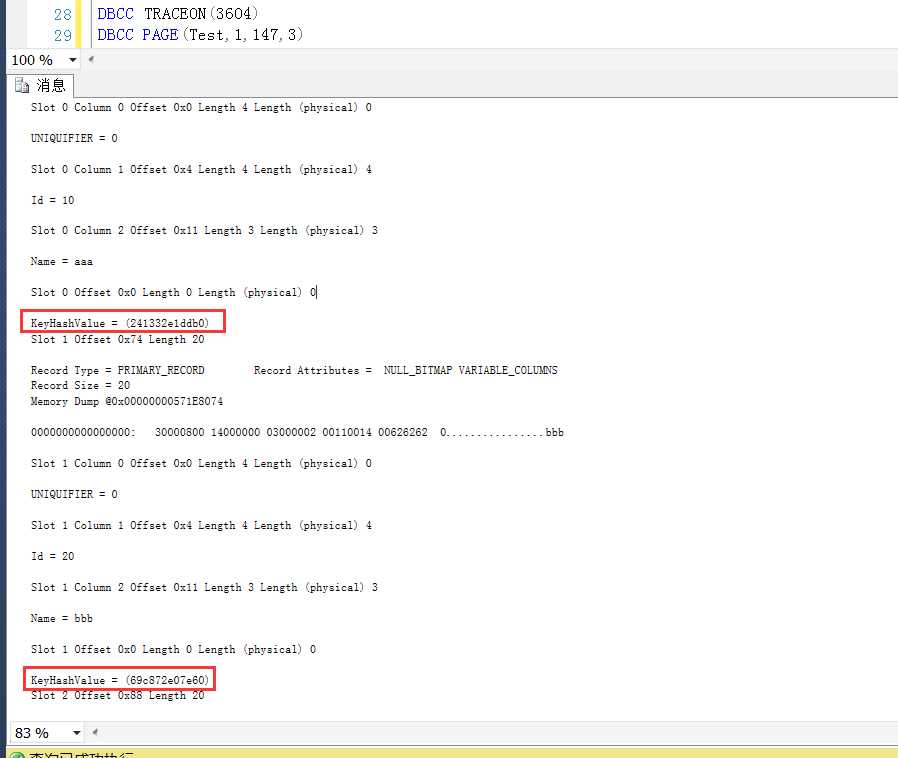Image resolution: width=898 pixels, height=758 pixels.
Task: Click 'Slot 0 Column 0 Offset 0x0' line
Action: click(x=201, y=108)
